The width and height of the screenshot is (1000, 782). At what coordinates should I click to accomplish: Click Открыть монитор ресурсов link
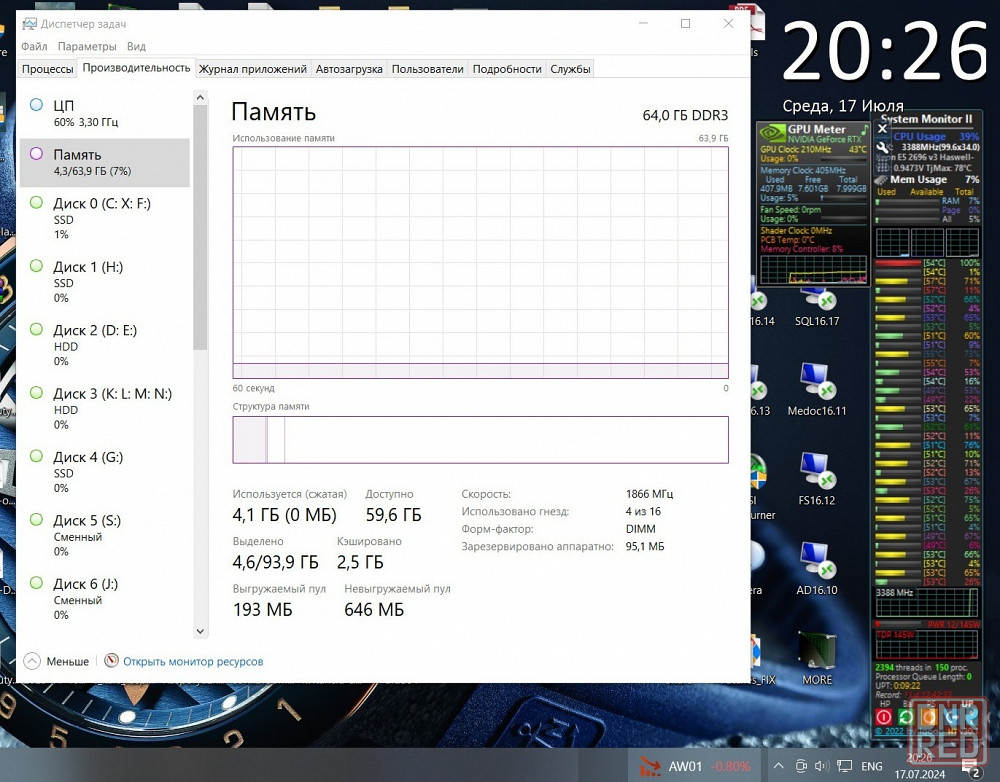(193, 661)
